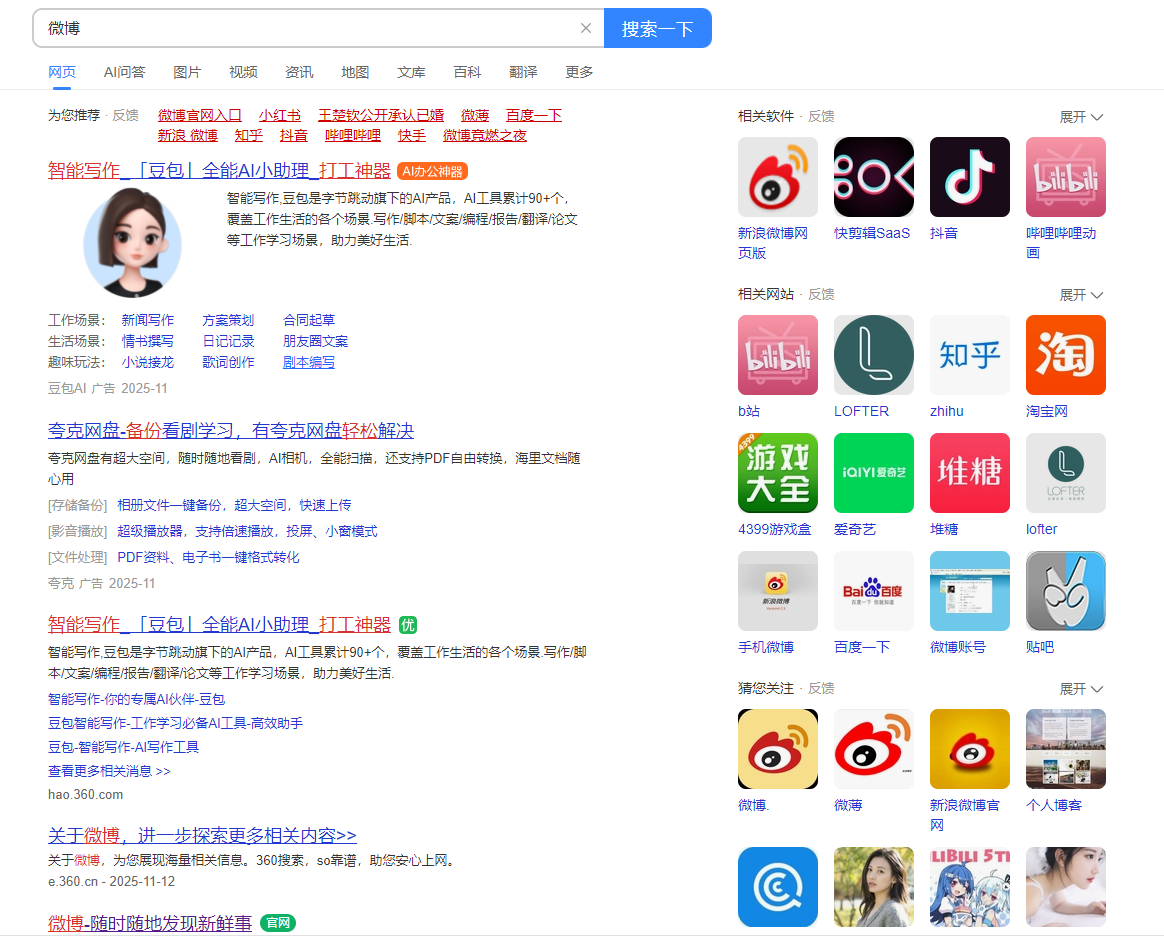Open the blue magnifier C icon

[777, 887]
